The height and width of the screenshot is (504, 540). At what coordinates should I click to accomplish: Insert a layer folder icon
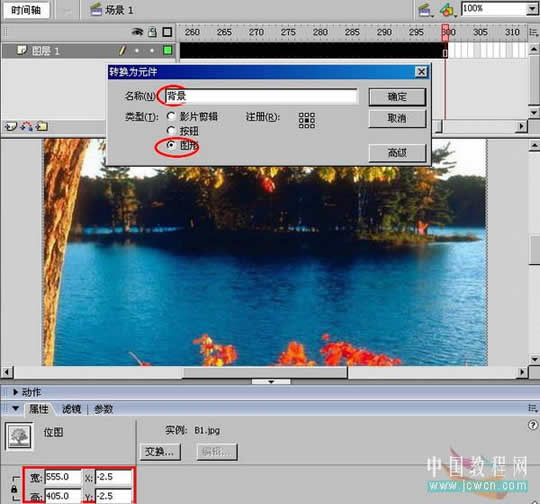[x=42, y=126]
